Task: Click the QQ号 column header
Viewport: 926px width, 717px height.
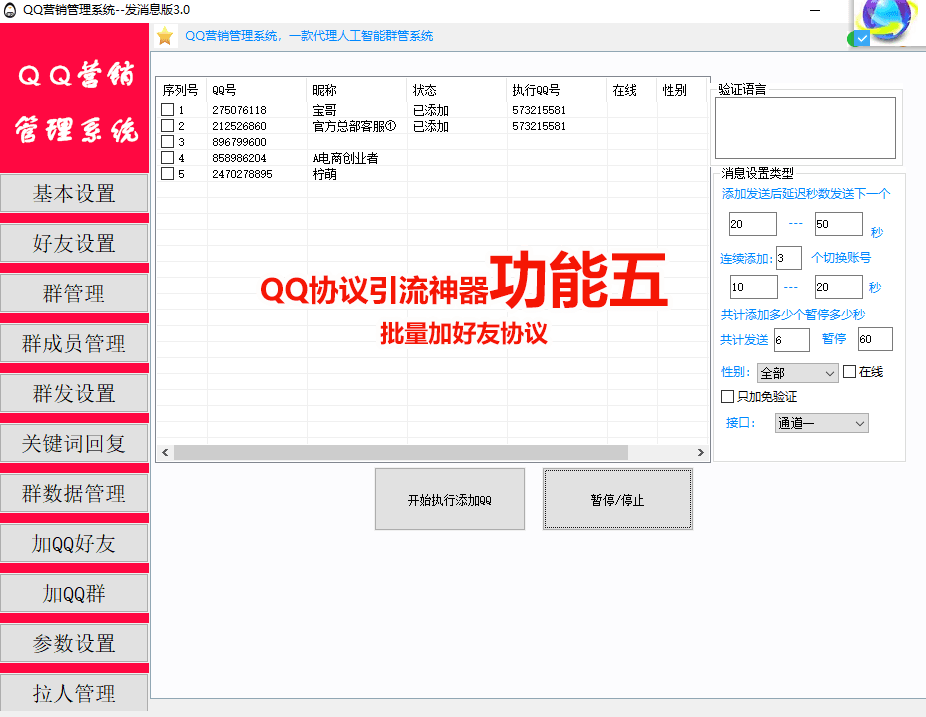Action: pyautogui.click(x=257, y=90)
